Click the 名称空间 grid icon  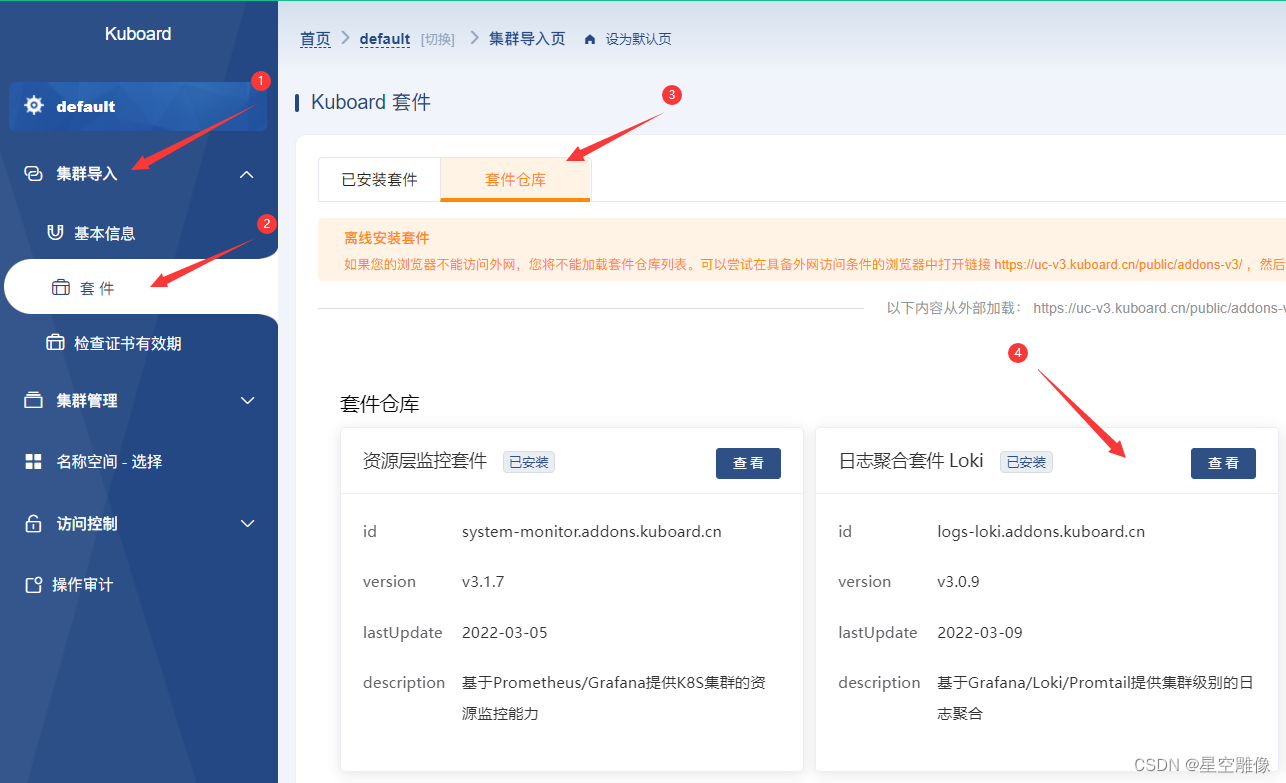click(33, 462)
